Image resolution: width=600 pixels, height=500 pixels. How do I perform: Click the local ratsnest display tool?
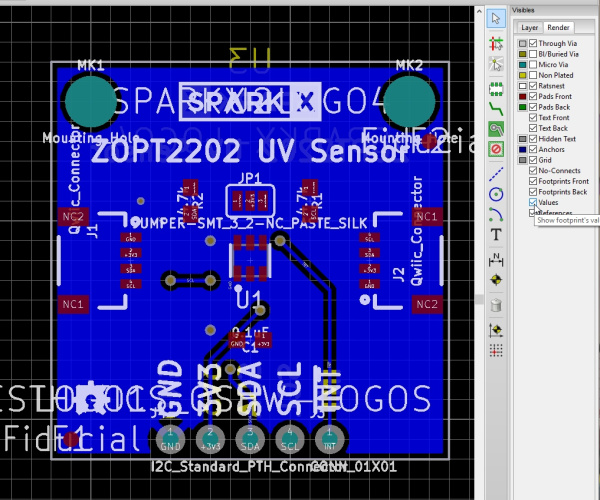pos(496,64)
